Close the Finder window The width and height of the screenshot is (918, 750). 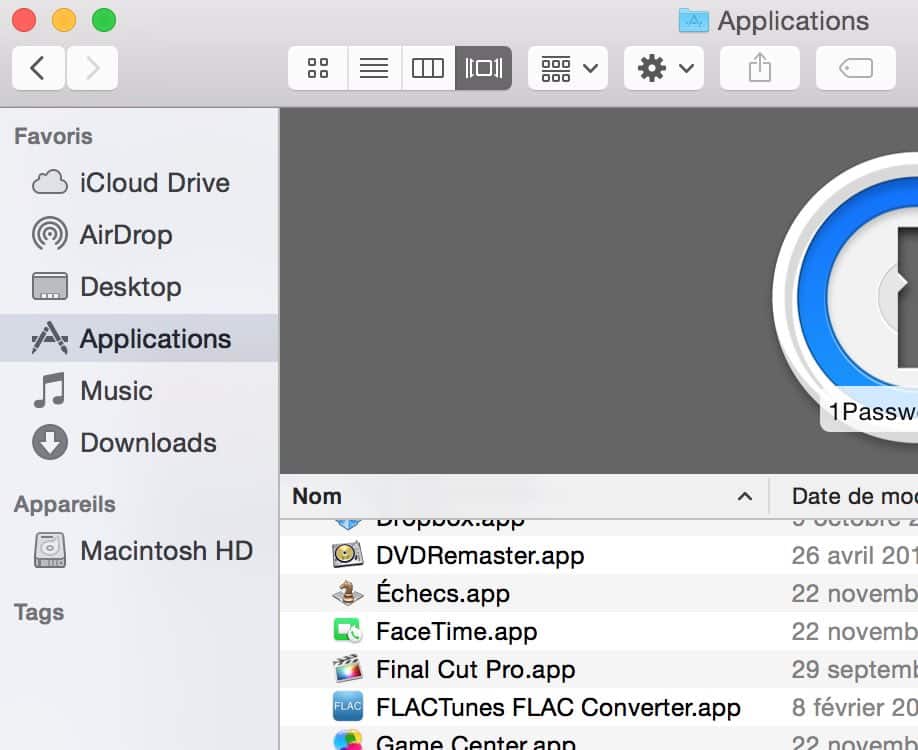pyautogui.click(x=24, y=20)
